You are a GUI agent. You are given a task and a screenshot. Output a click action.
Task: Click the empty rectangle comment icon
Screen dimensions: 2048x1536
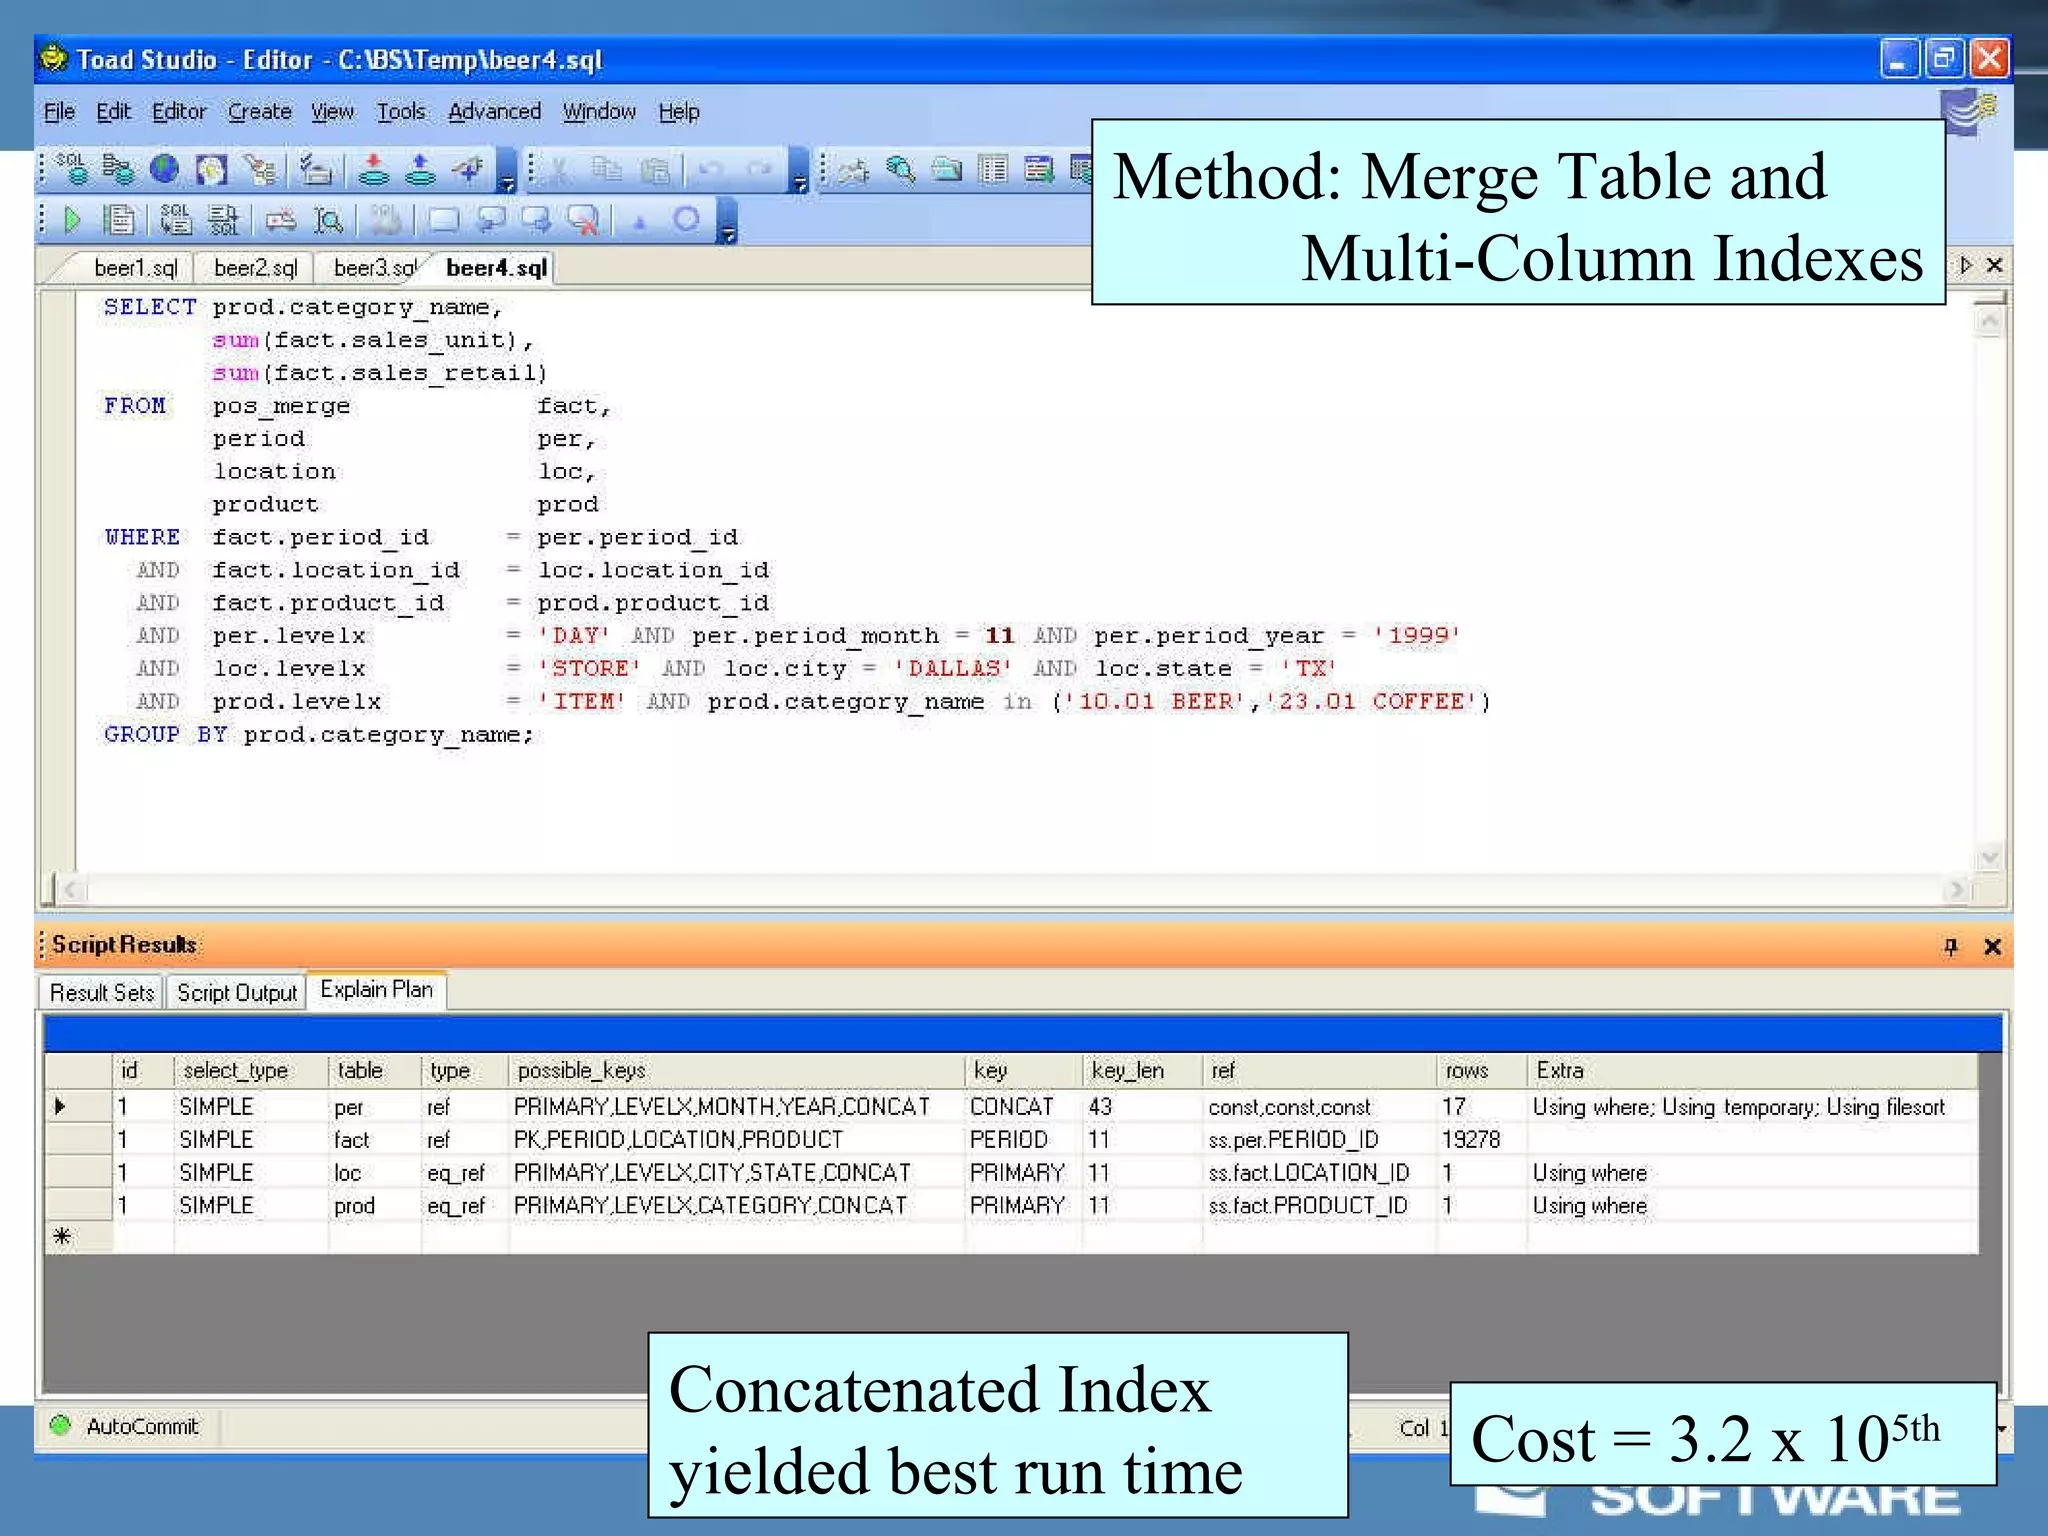(443, 220)
